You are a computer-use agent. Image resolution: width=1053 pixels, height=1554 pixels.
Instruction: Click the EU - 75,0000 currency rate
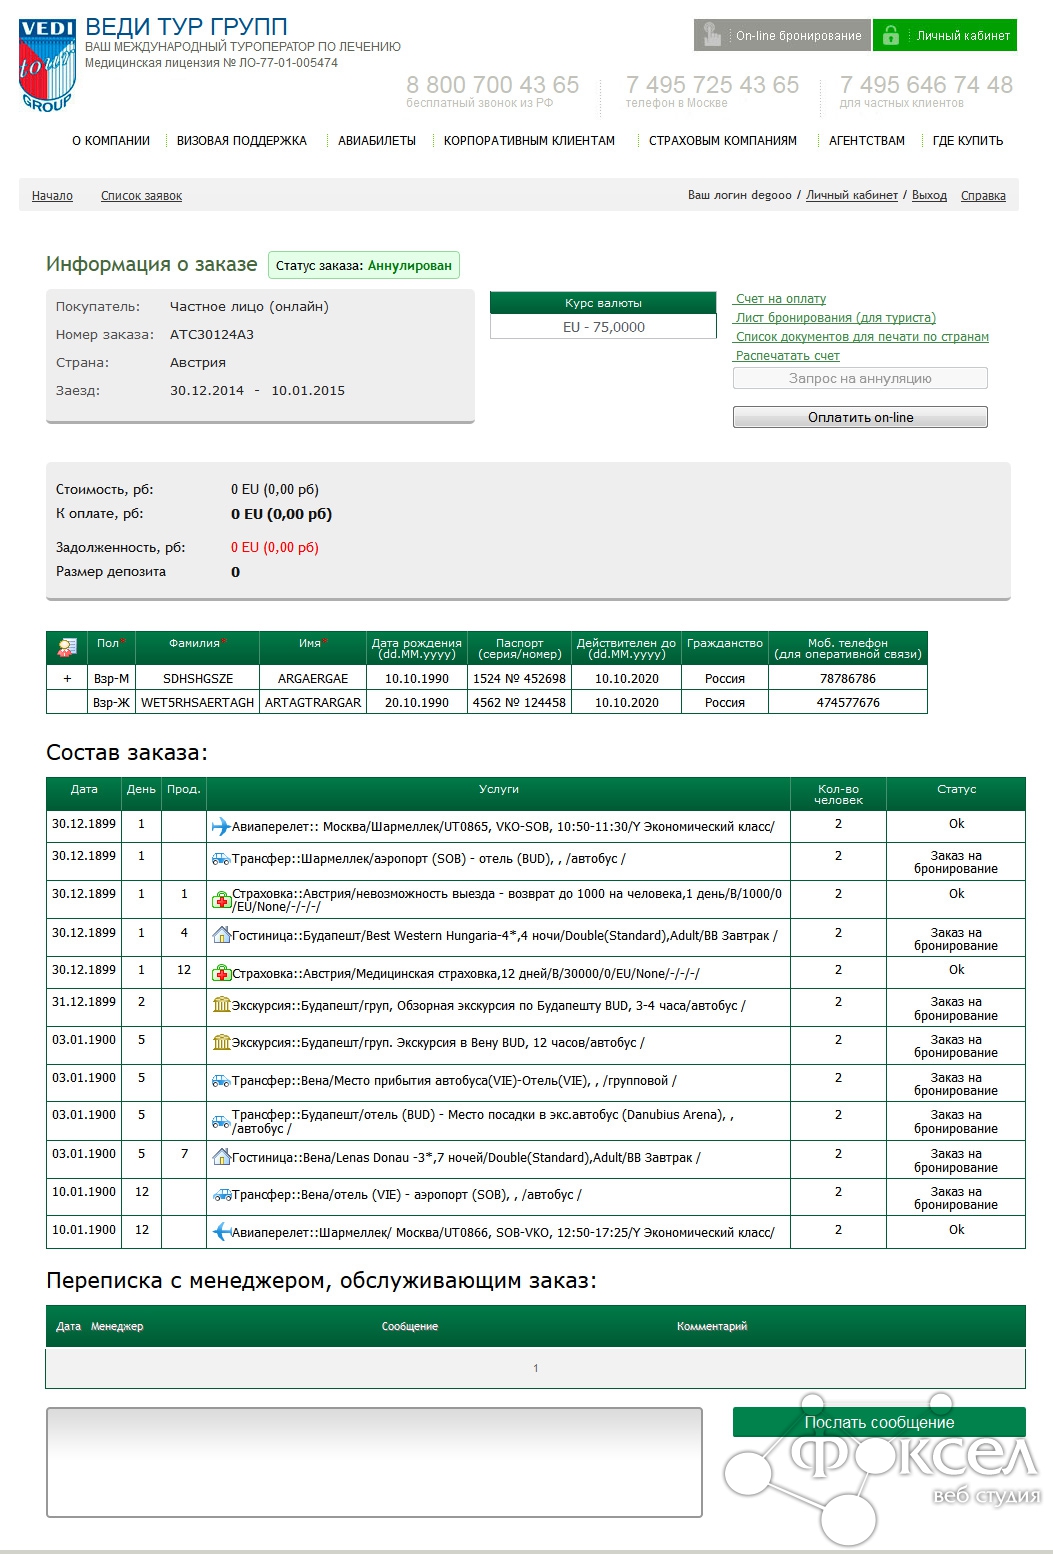(x=603, y=327)
